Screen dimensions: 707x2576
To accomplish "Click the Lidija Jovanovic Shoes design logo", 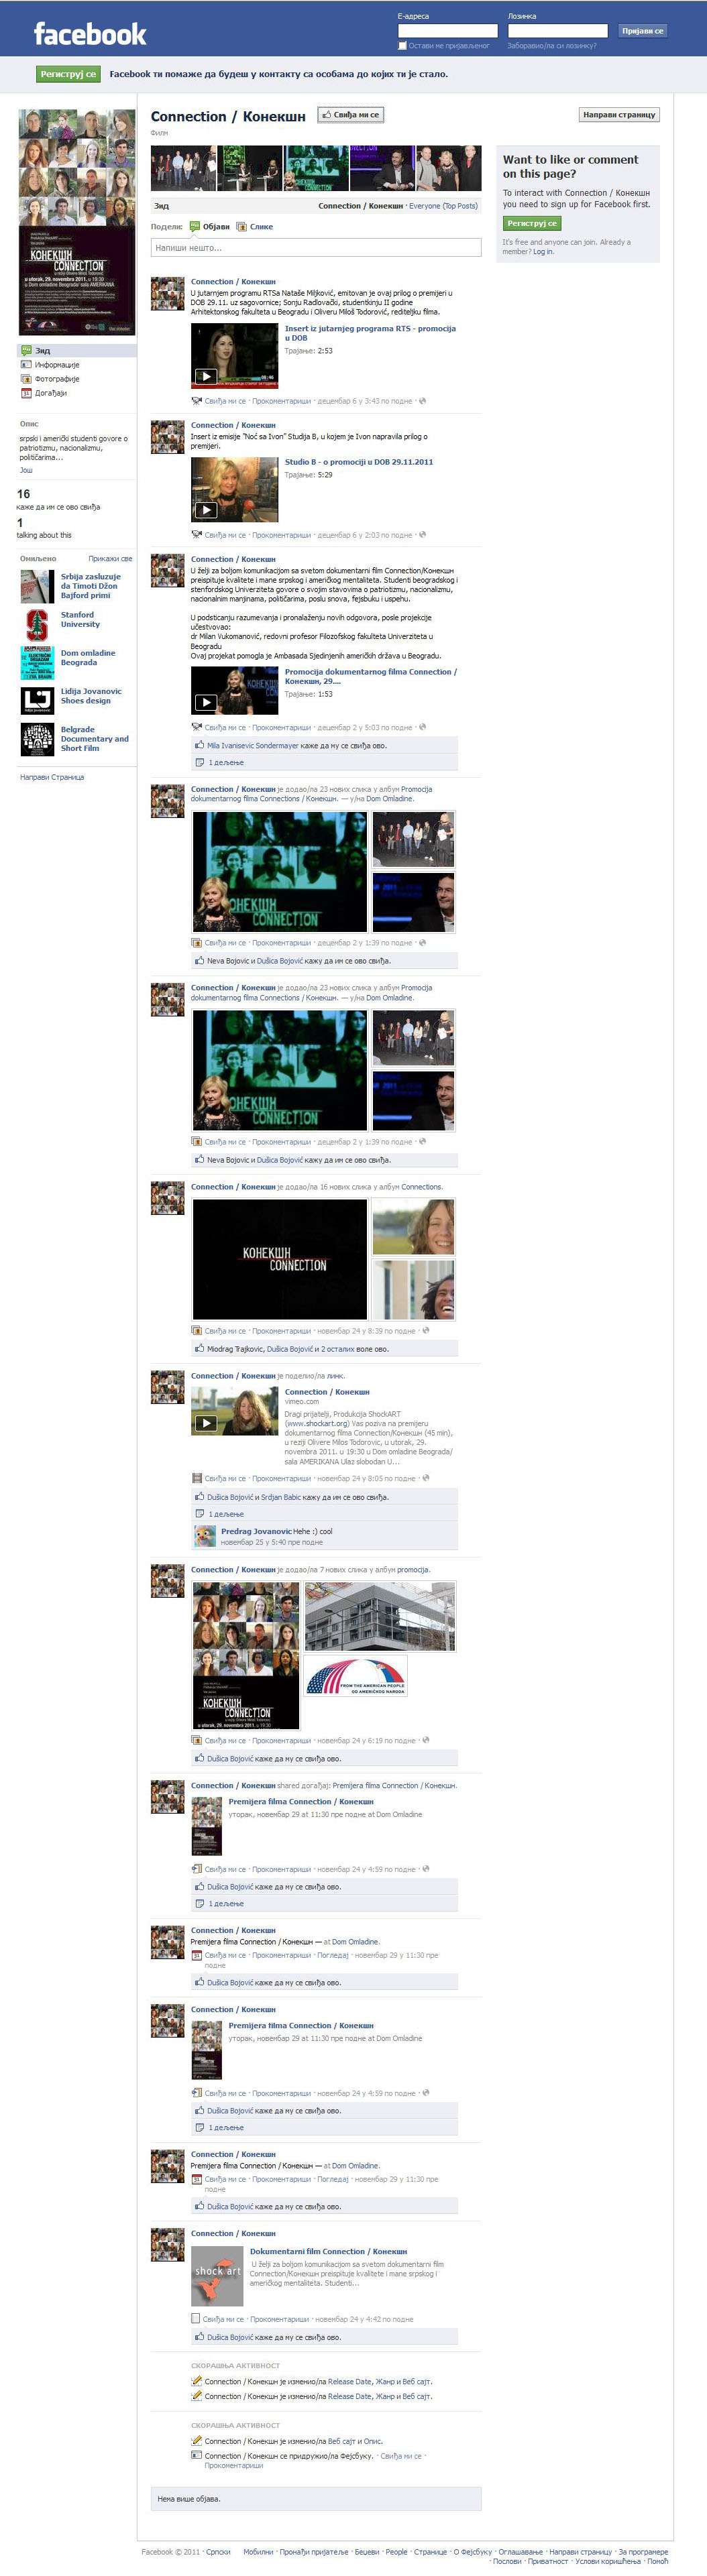I will coord(37,700).
